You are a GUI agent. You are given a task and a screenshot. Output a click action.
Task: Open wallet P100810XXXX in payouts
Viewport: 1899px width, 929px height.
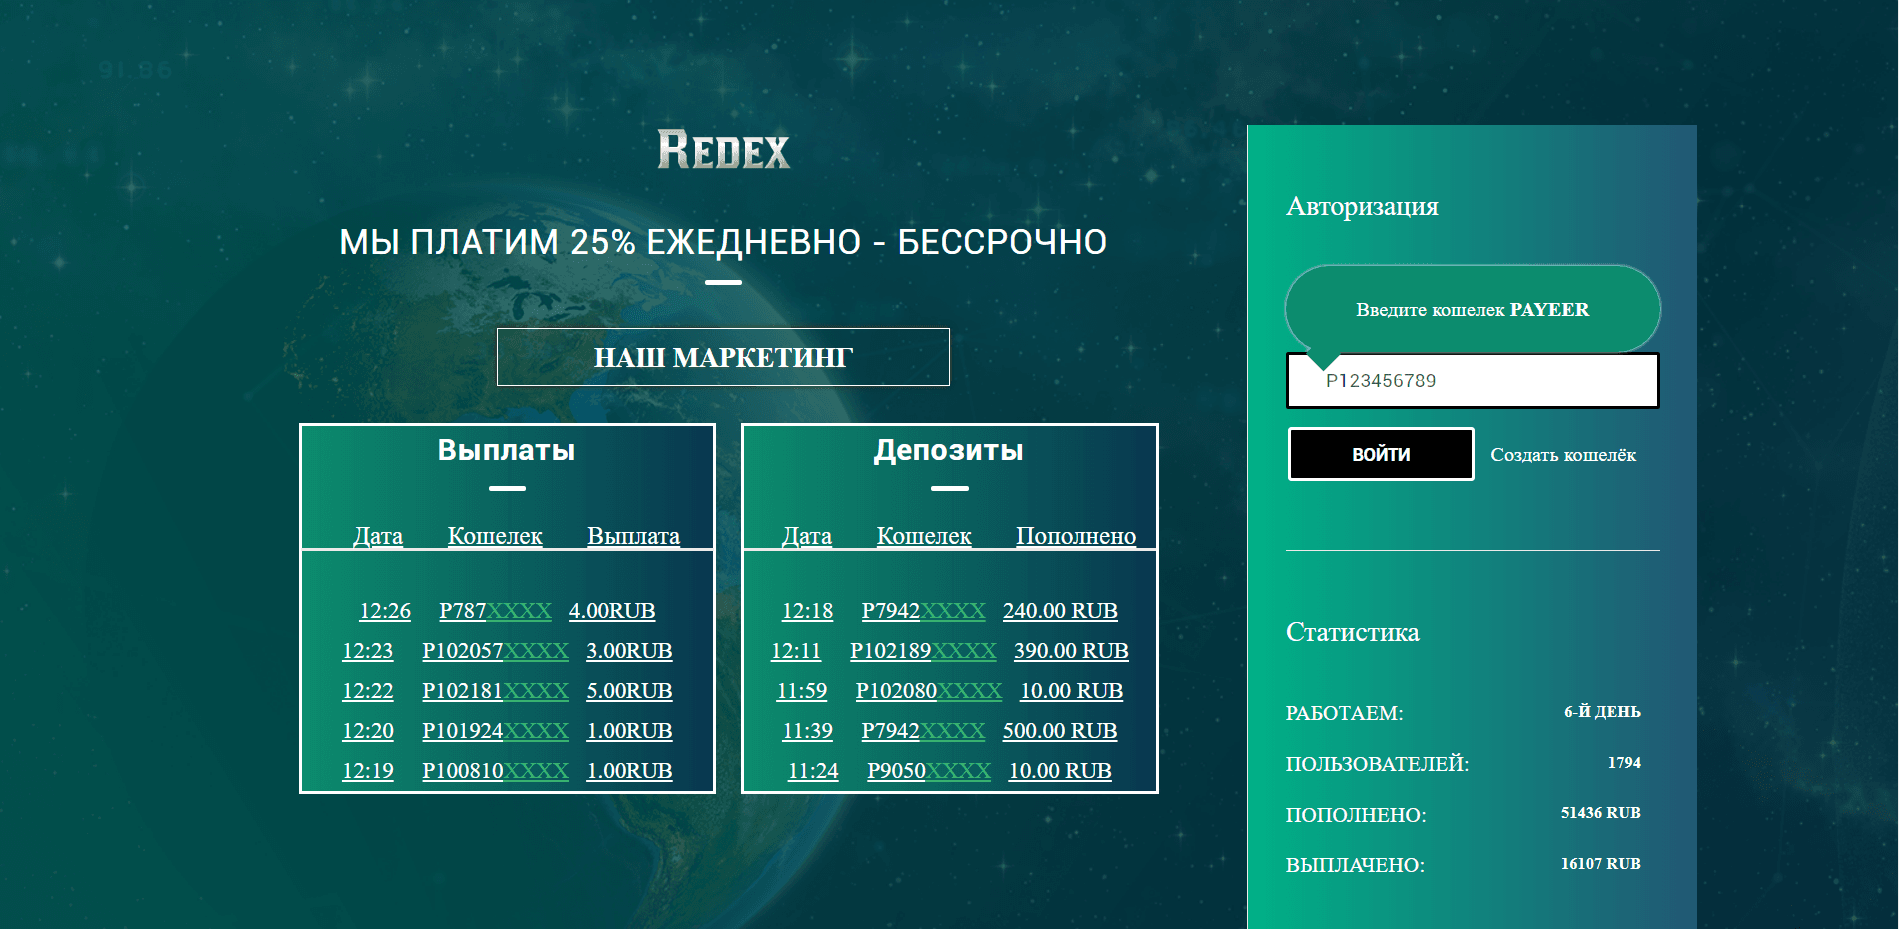(494, 770)
